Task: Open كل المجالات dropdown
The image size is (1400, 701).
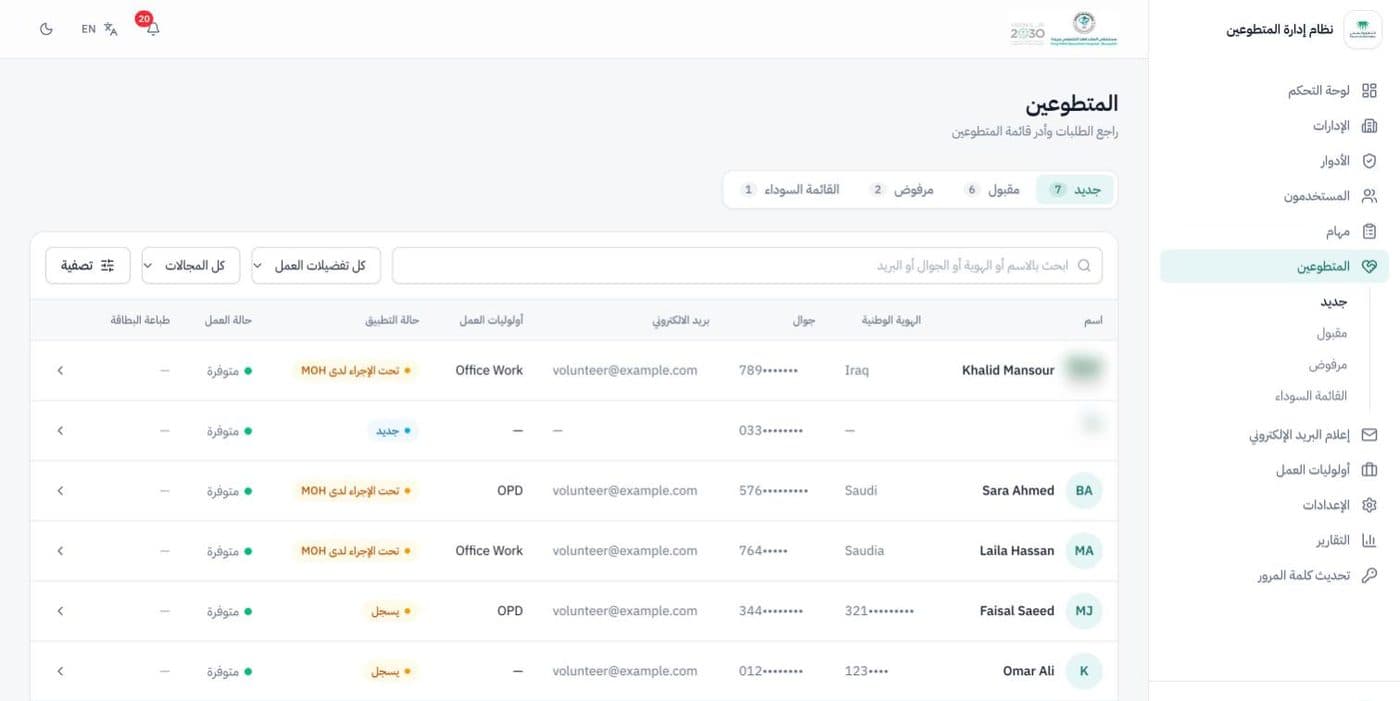Action: point(190,265)
